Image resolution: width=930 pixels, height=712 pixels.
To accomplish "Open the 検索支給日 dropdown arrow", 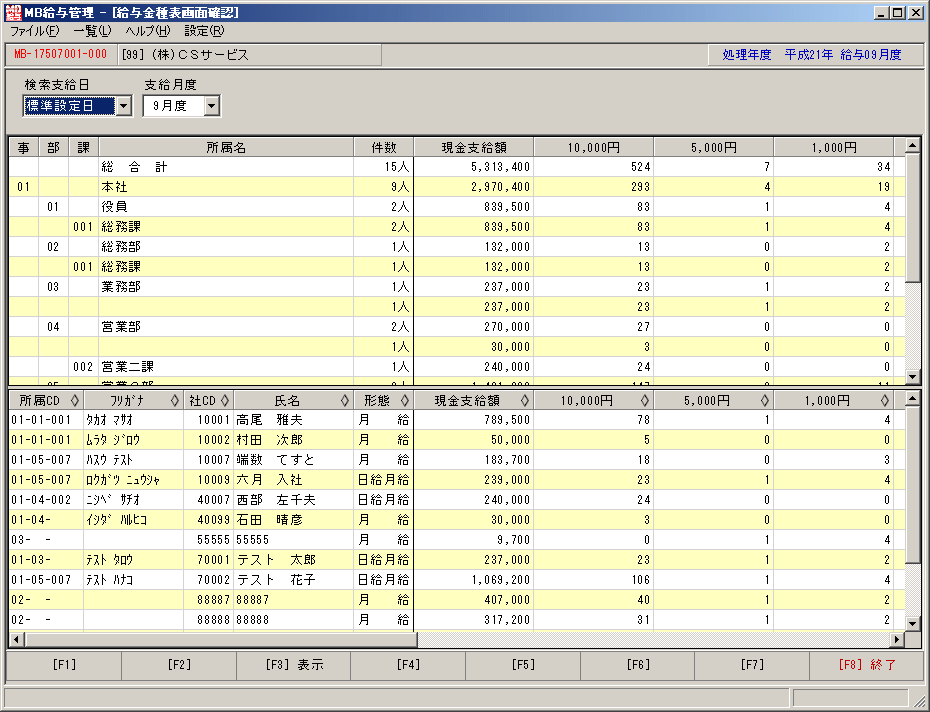I will pos(123,106).
